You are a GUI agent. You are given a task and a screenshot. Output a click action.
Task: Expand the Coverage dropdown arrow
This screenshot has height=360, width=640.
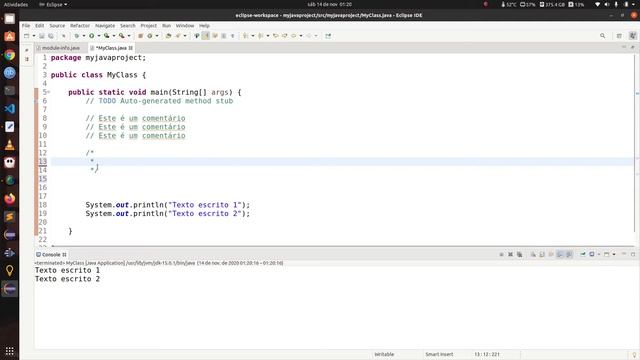pyautogui.click(x=114, y=36)
